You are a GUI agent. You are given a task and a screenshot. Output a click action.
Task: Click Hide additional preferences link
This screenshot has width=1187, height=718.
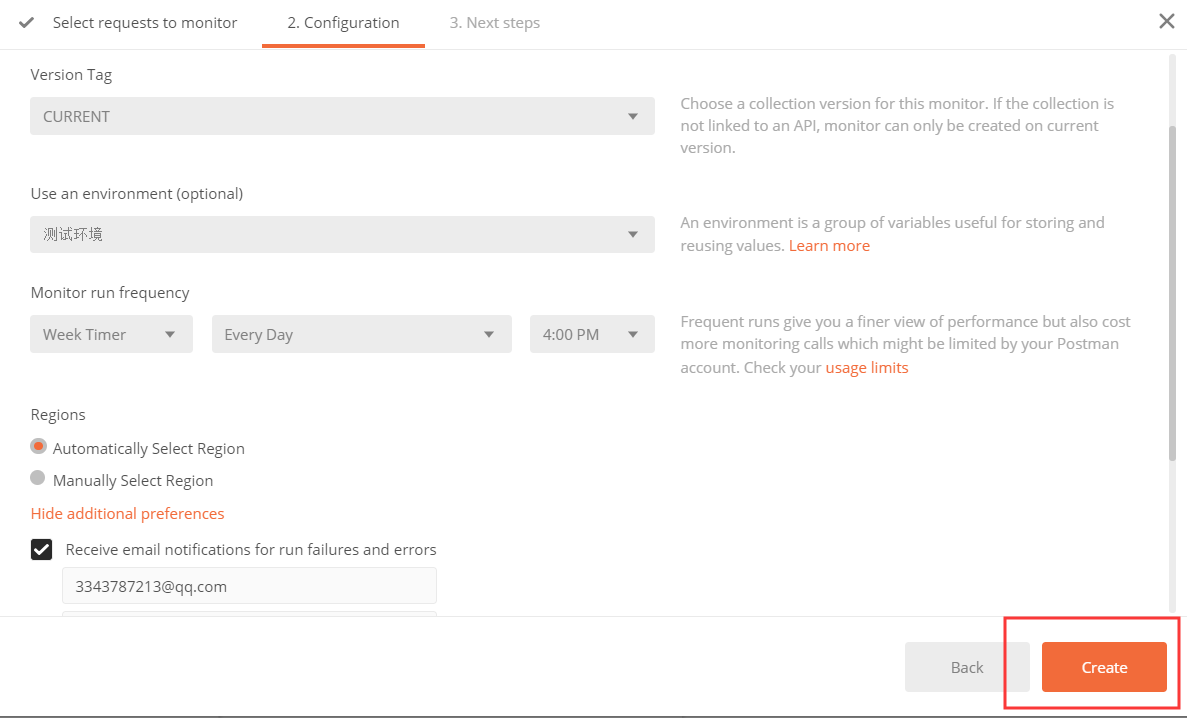click(127, 513)
